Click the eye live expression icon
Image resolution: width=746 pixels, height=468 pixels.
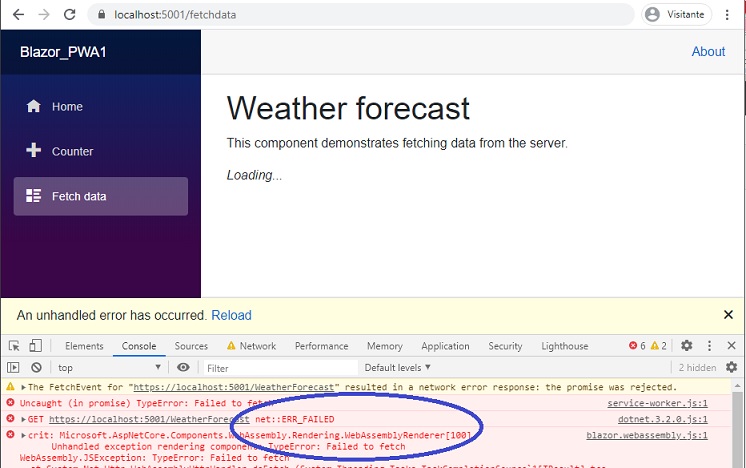183,367
